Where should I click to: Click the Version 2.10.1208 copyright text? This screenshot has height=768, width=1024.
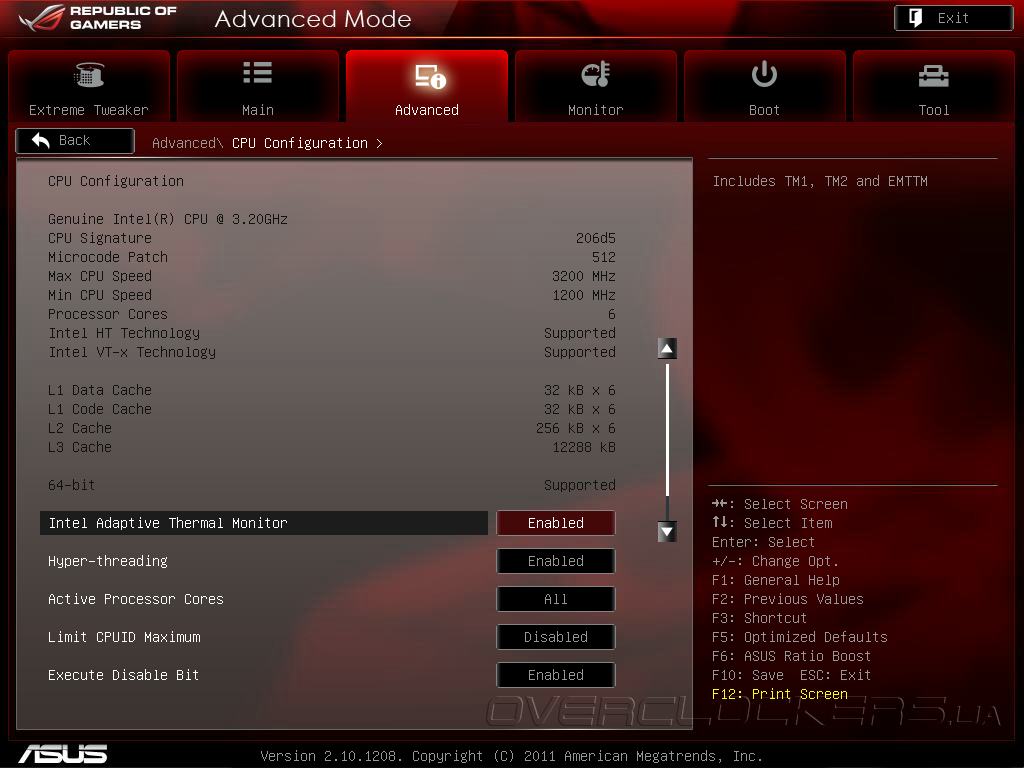pos(511,756)
